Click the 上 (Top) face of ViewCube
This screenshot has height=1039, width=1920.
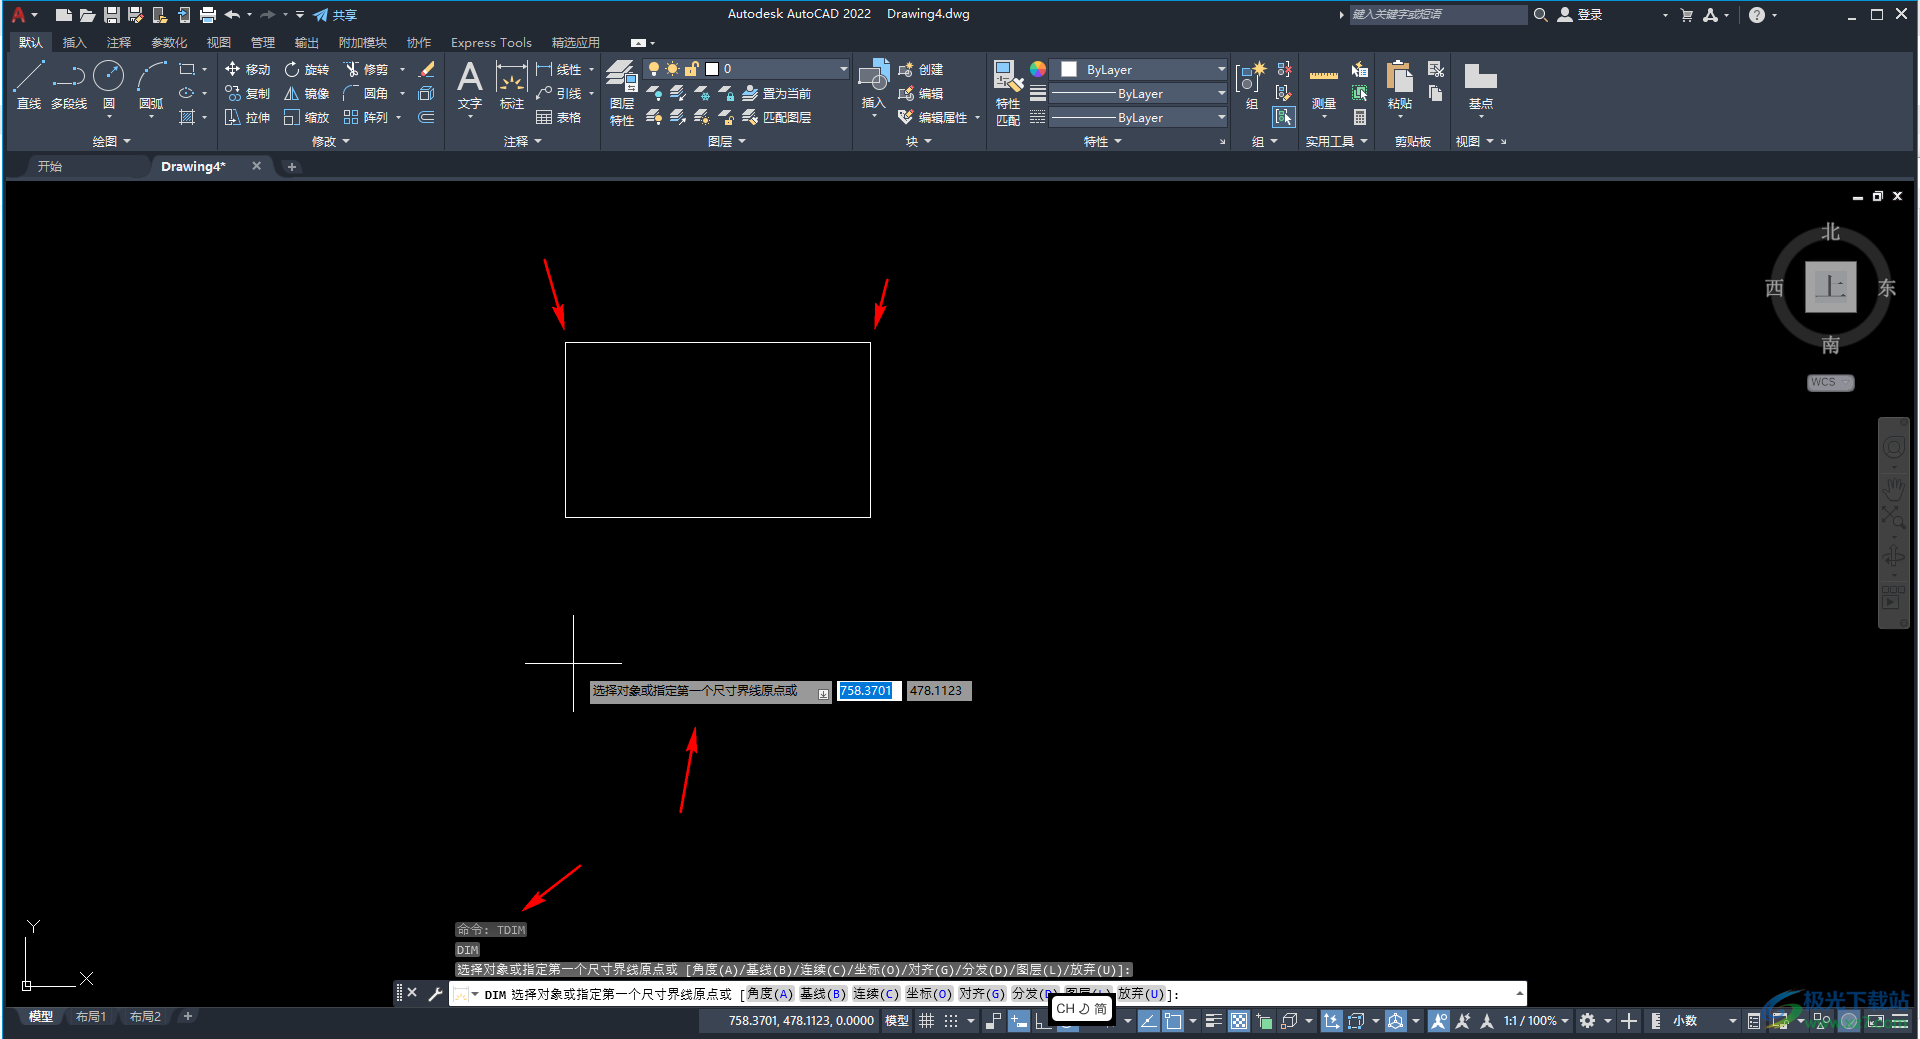coord(1830,287)
